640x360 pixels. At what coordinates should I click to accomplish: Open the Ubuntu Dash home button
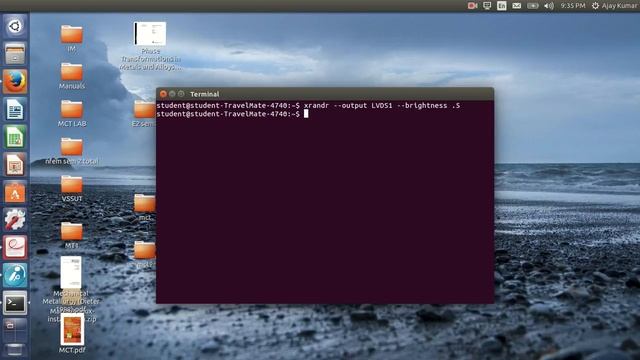click(x=15, y=27)
